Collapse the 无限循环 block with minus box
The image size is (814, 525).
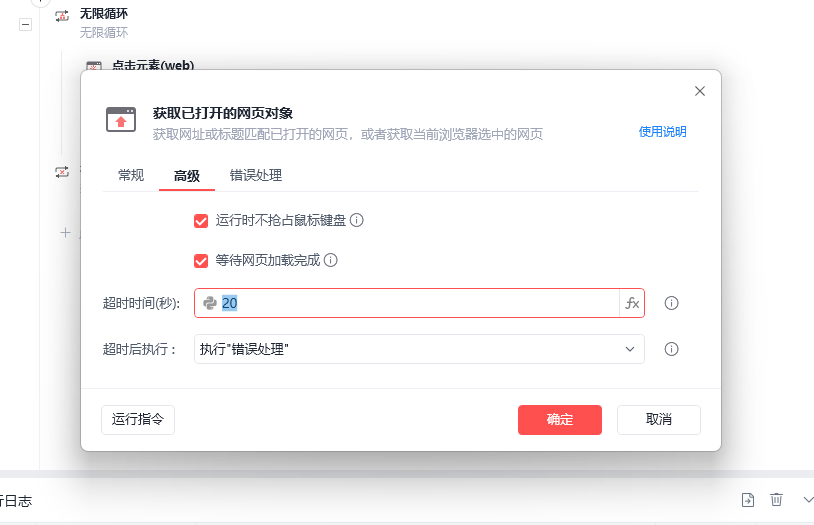pyautogui.click(x=25, y=24)
